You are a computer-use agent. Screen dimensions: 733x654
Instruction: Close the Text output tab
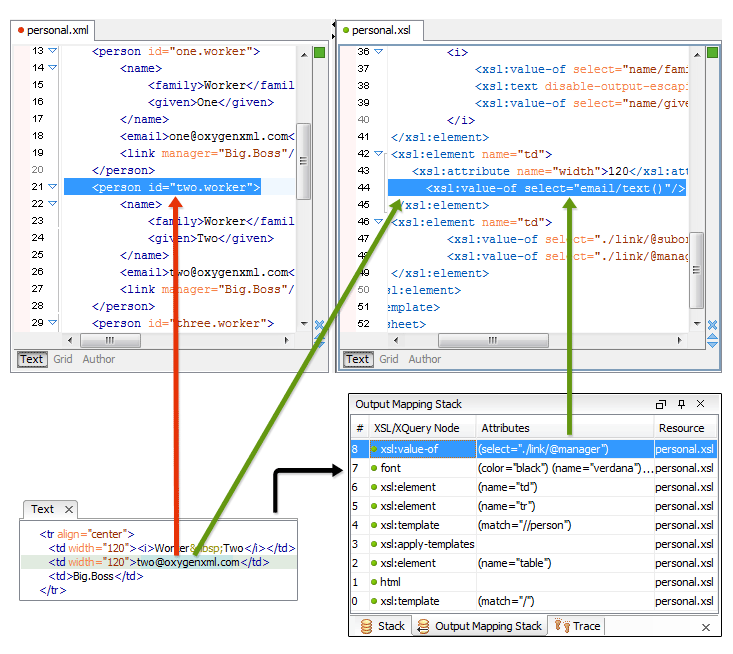click(68, 510)
